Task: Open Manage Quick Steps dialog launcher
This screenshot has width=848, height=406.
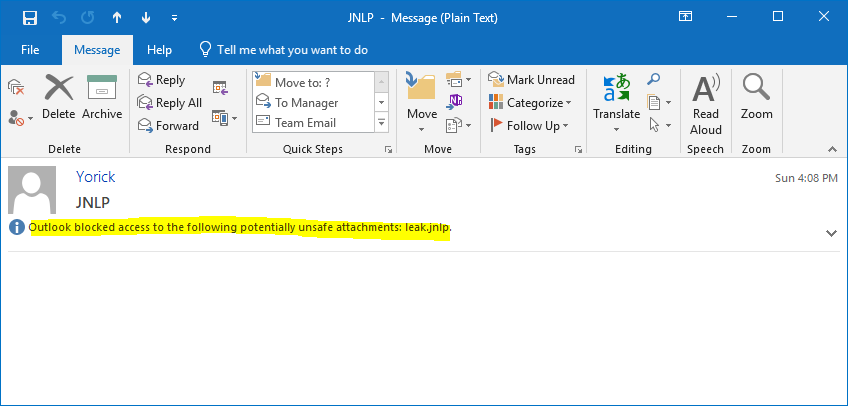Action: coord(388,150)
